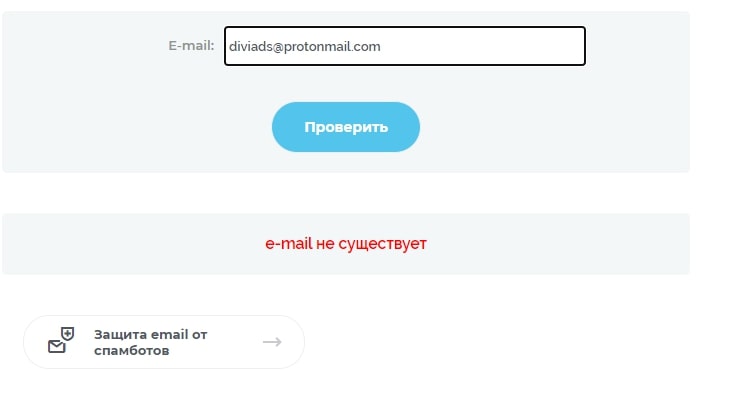The width and height of the screenshot is (730, 418).
Task: Click the Проверить label text on the button
Action: pos(346,127)
